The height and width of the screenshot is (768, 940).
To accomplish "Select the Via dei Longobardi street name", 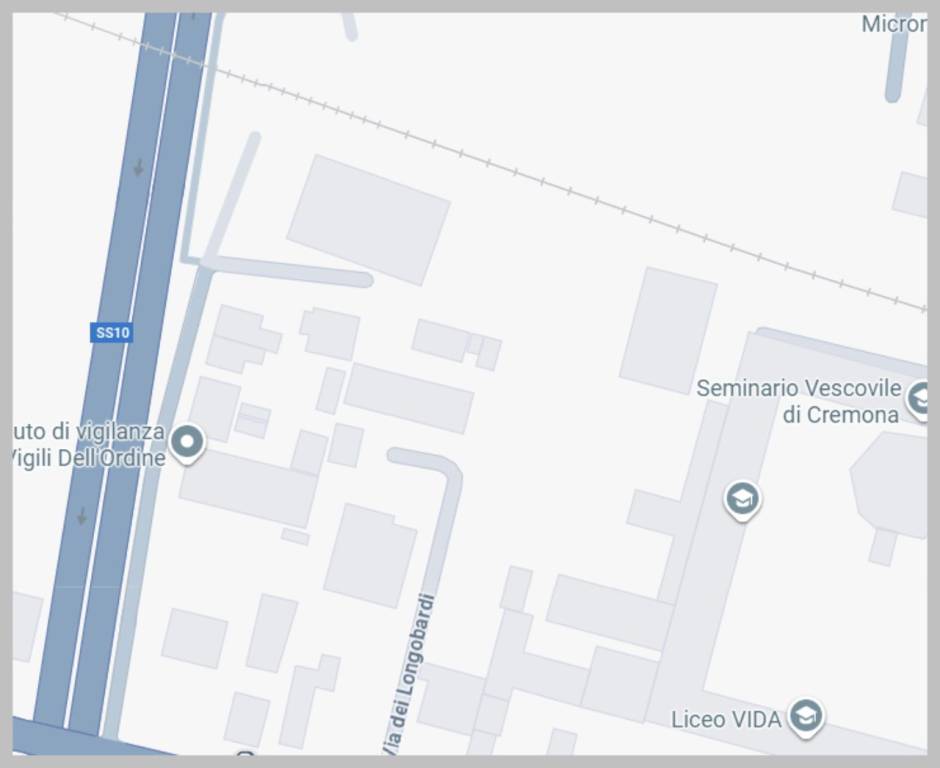I will [409, 673].
